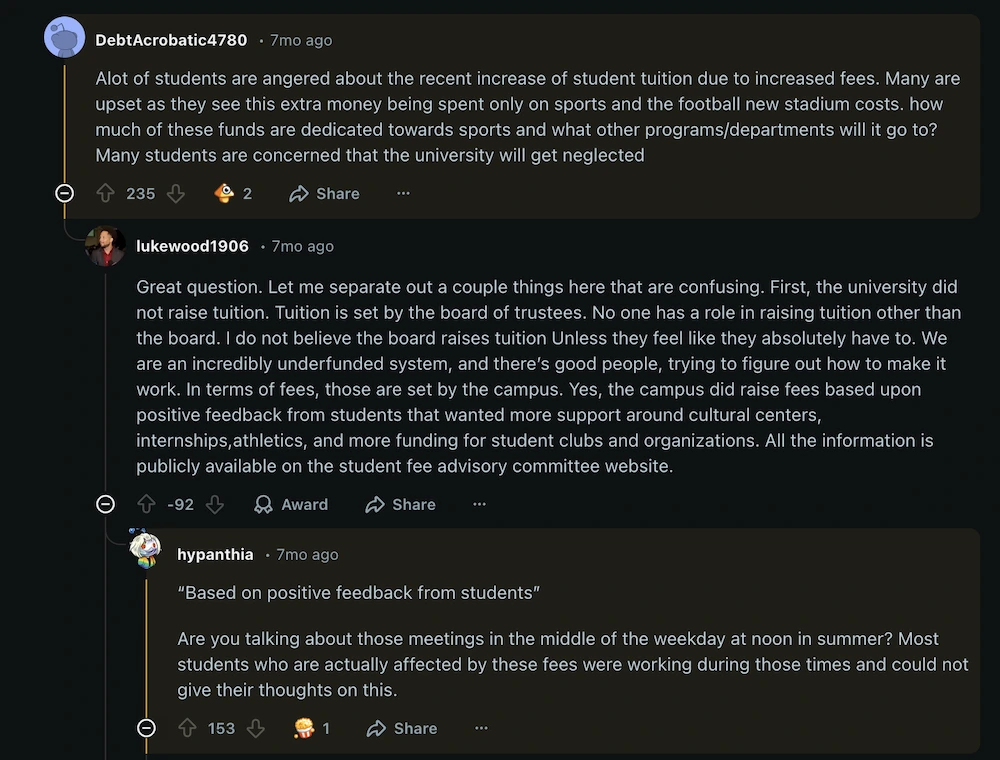
Task: Upvote DebtAcrobatic4780's post
Action: [106, 193]
